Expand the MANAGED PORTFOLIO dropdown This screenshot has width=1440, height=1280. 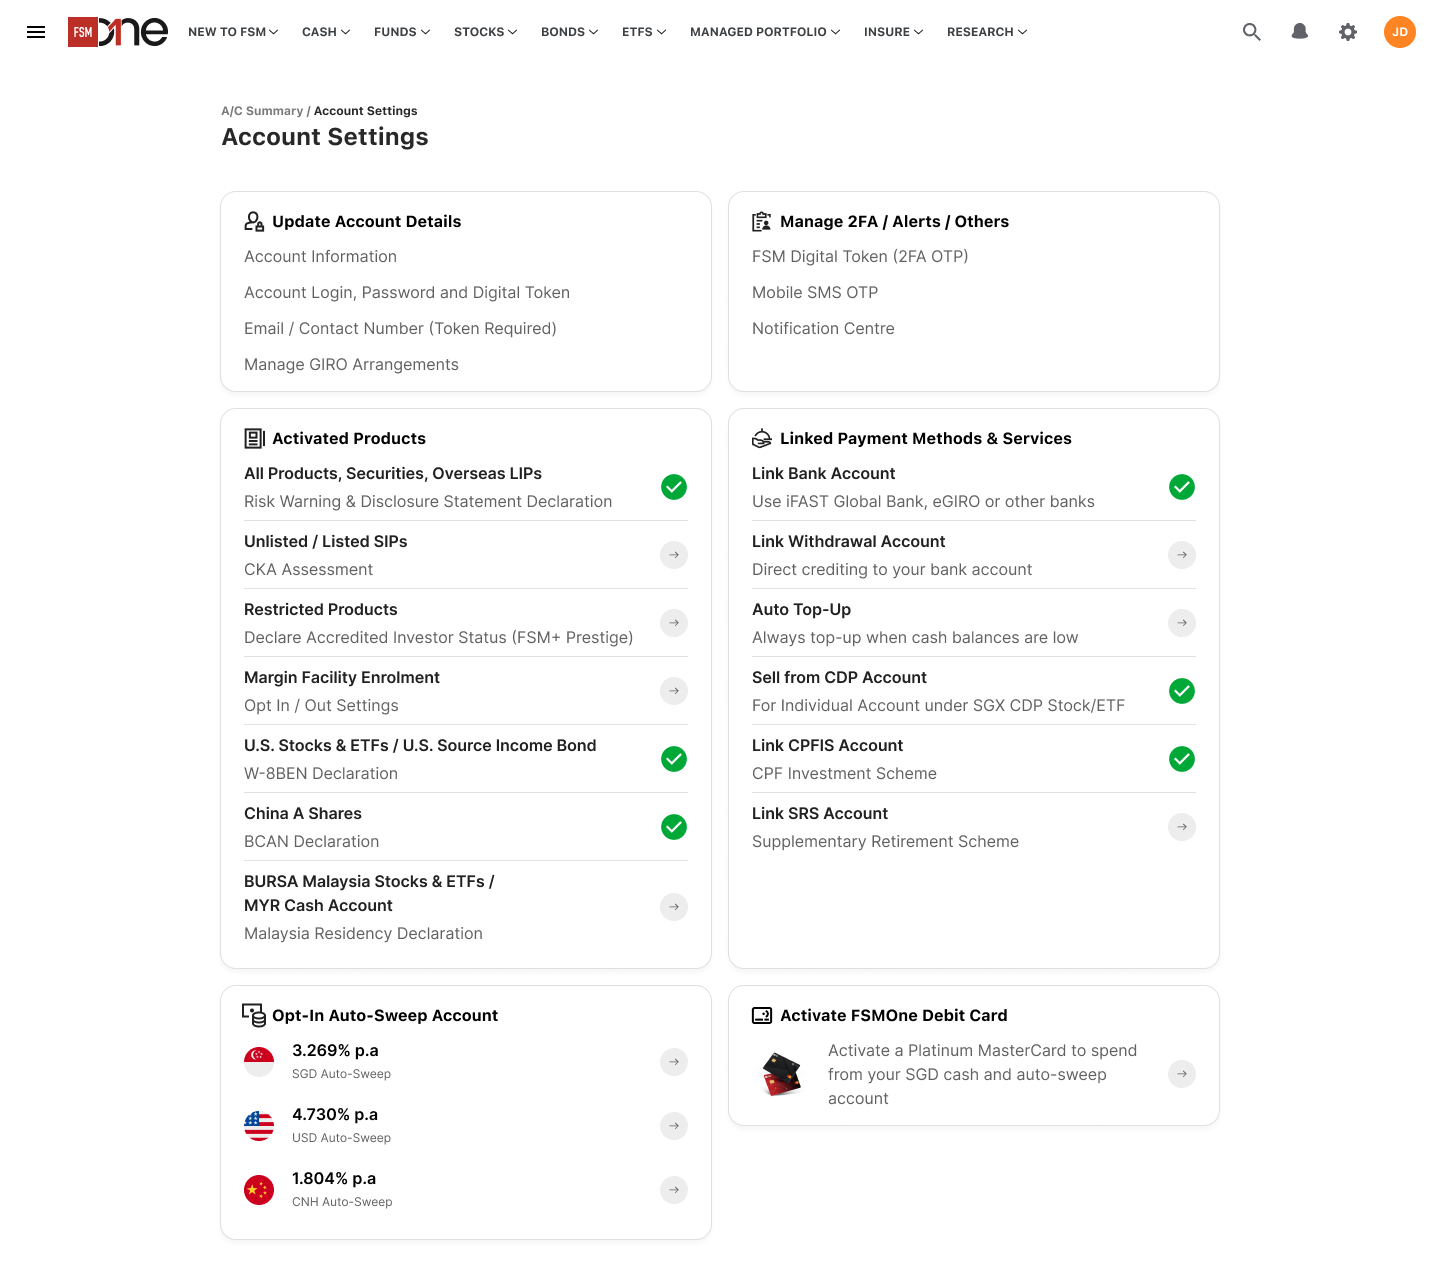tap(765, 32)
